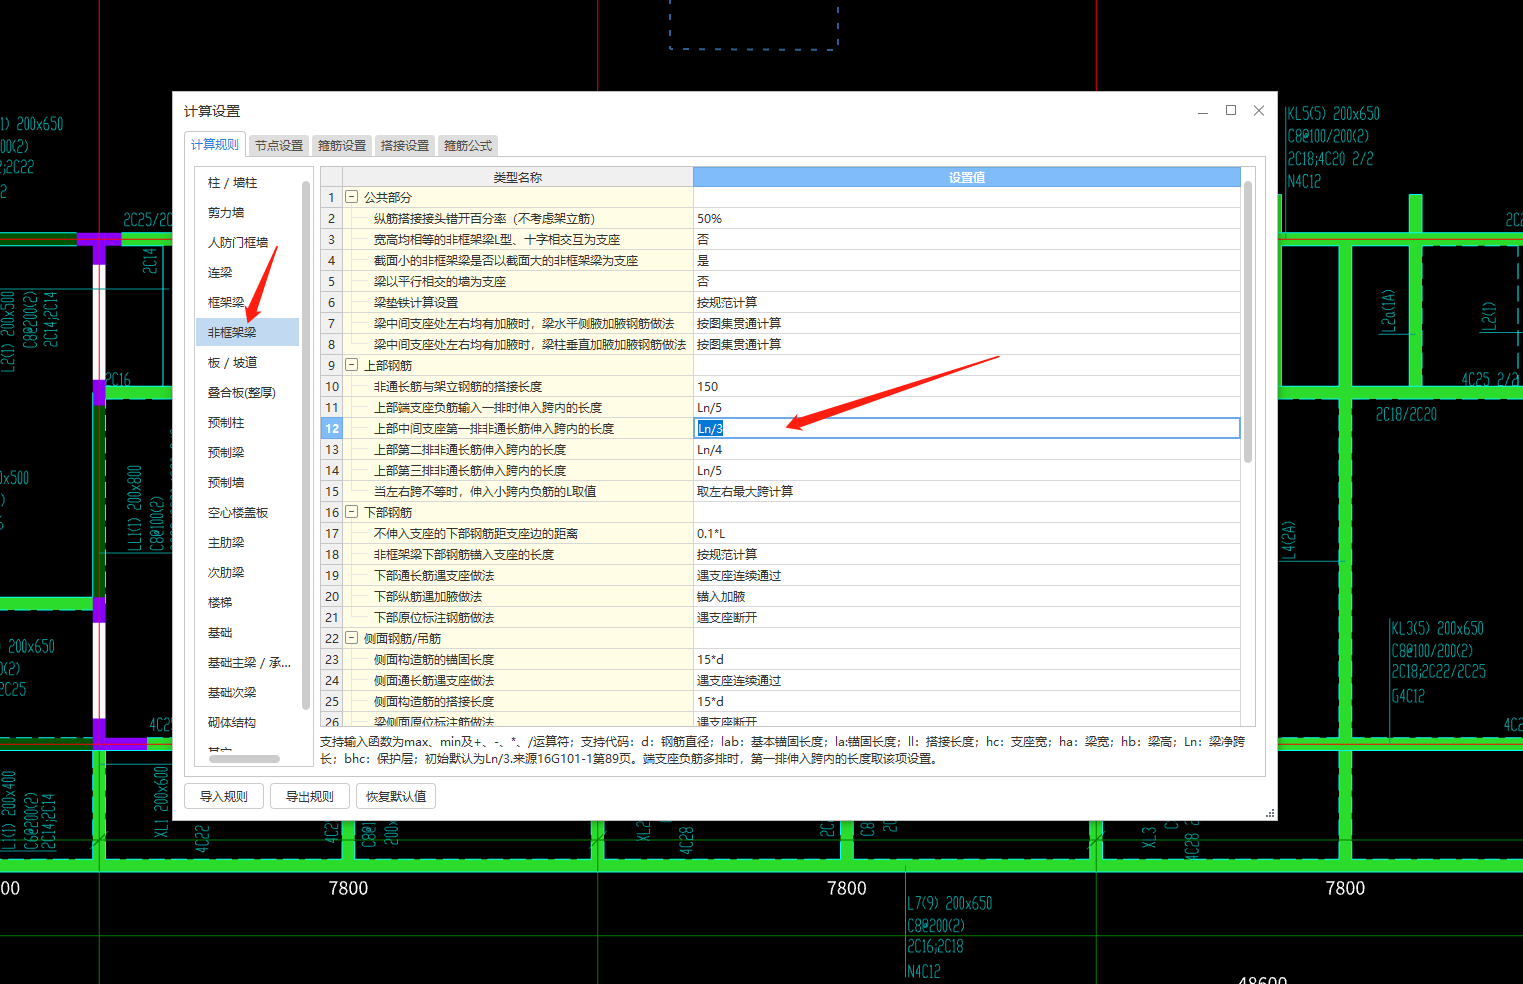Minimize the 计算设置 dialog

click(1203, 111)
